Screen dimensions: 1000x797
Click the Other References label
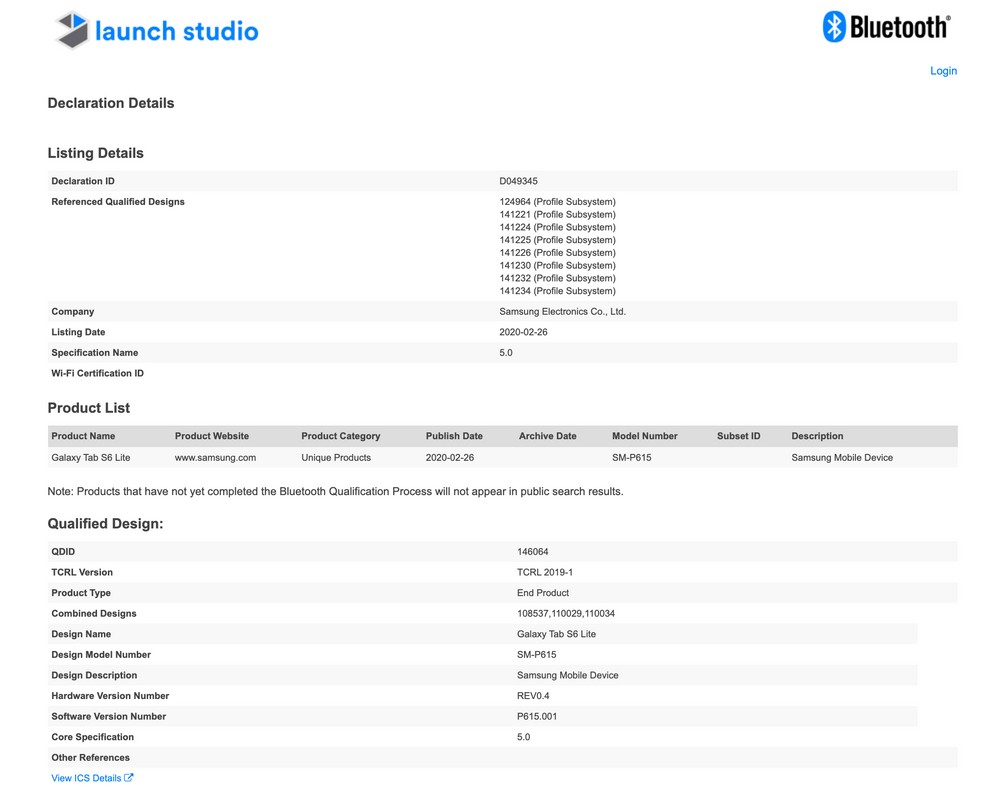click(91, 757)
